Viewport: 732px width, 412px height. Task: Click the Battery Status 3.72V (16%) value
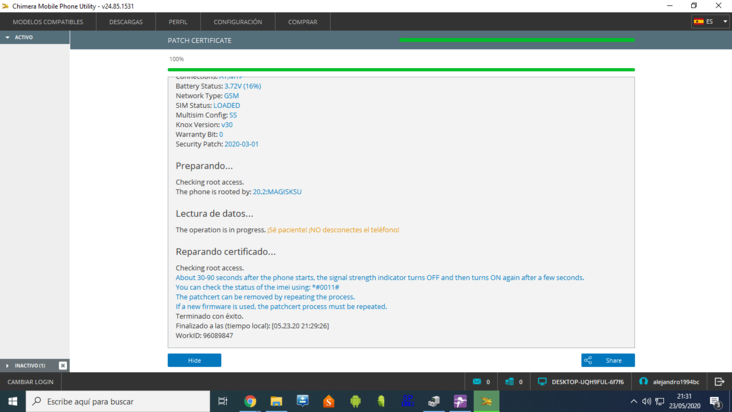point(243,86)
